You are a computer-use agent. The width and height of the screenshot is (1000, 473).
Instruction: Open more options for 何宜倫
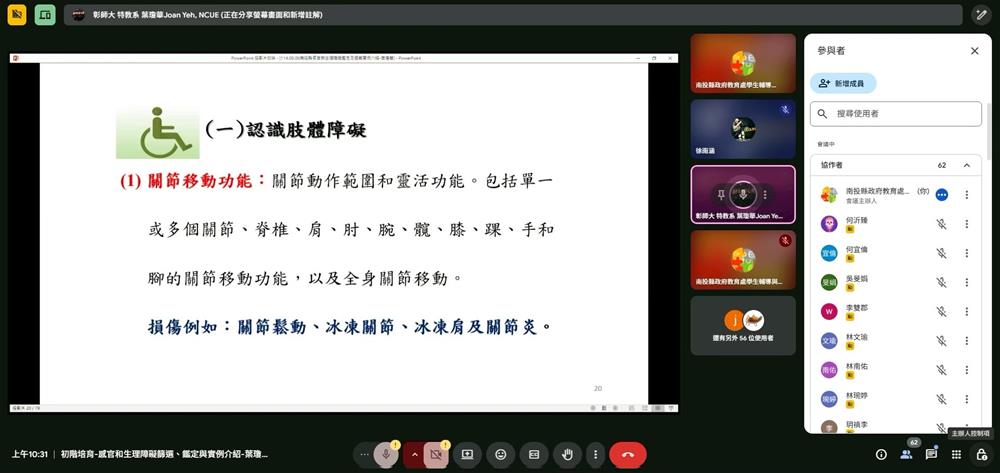(x=966, y=253)
